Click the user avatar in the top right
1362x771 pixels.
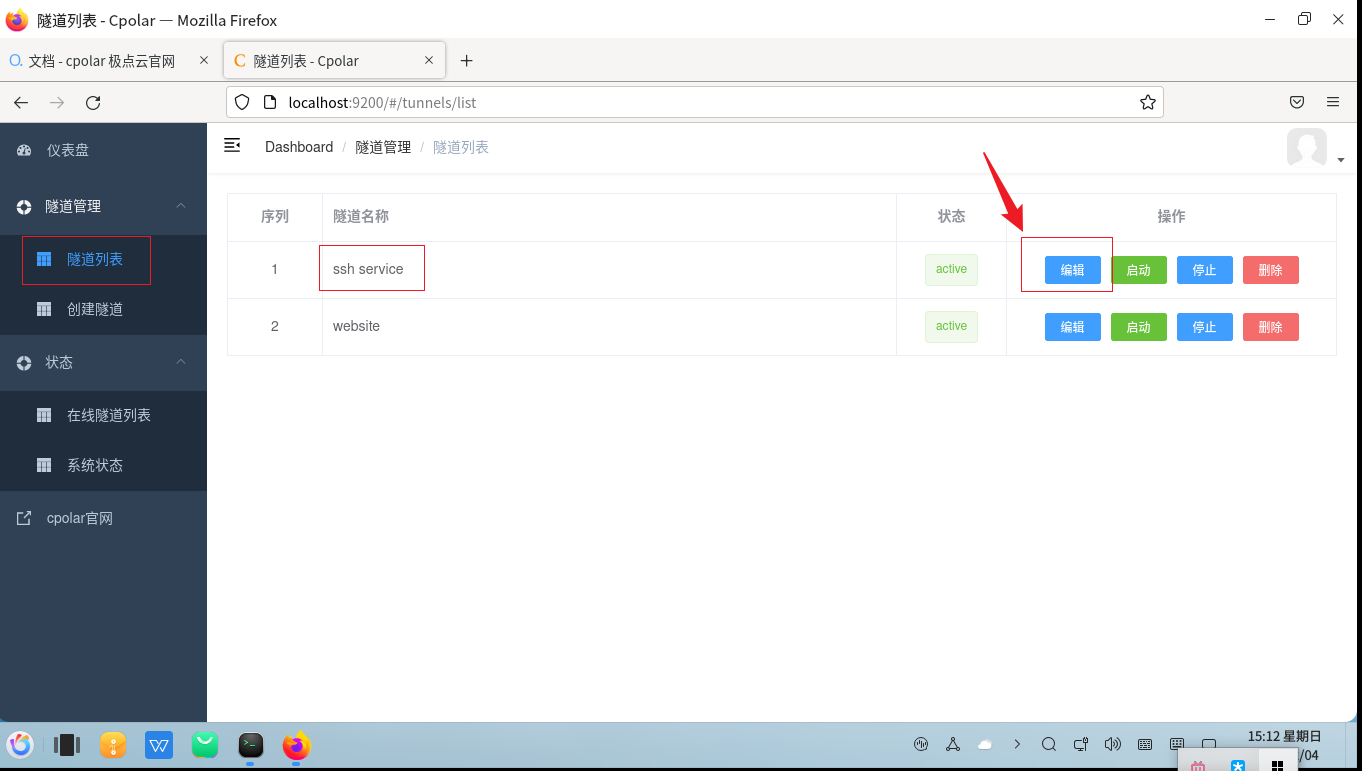[x=1306, y=147]
